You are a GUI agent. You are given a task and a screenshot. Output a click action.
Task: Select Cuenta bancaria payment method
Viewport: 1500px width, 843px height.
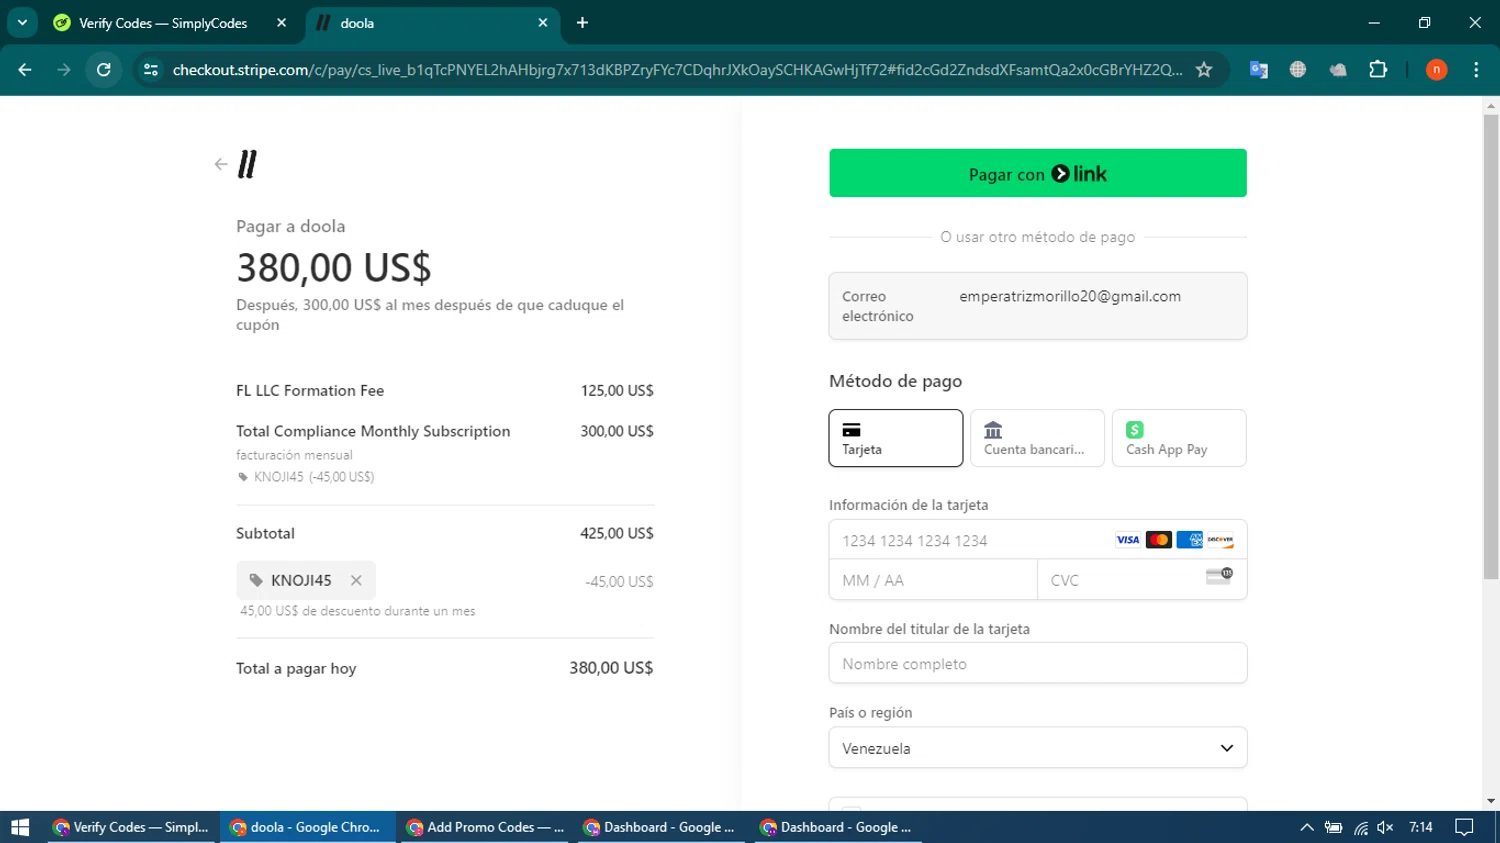[1037, 438]
